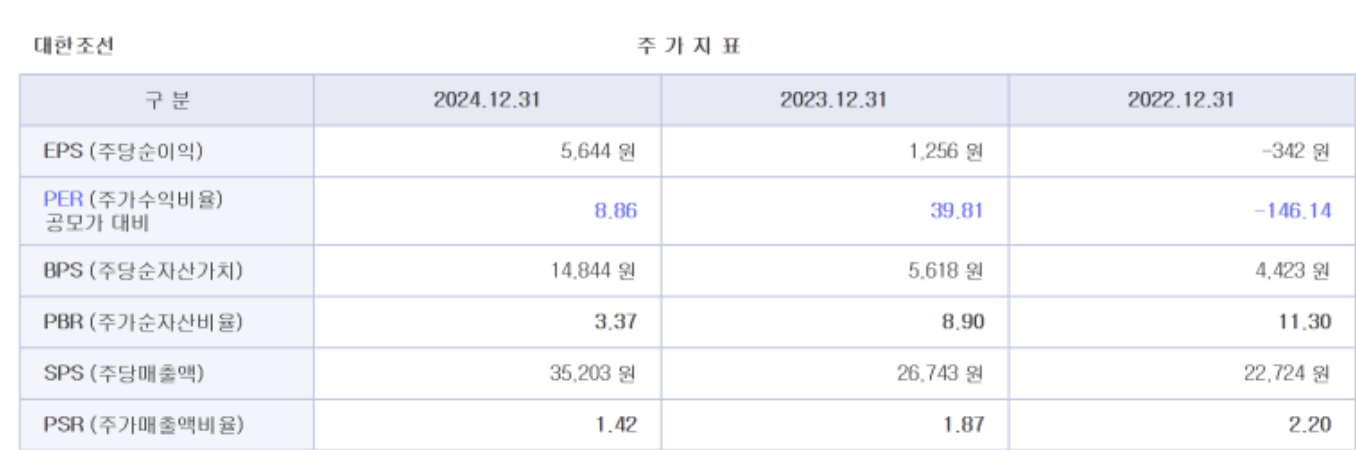Click EPS value 1,256 원
Viewport: 1356px width, 450px height.
[x=945, y=152]
